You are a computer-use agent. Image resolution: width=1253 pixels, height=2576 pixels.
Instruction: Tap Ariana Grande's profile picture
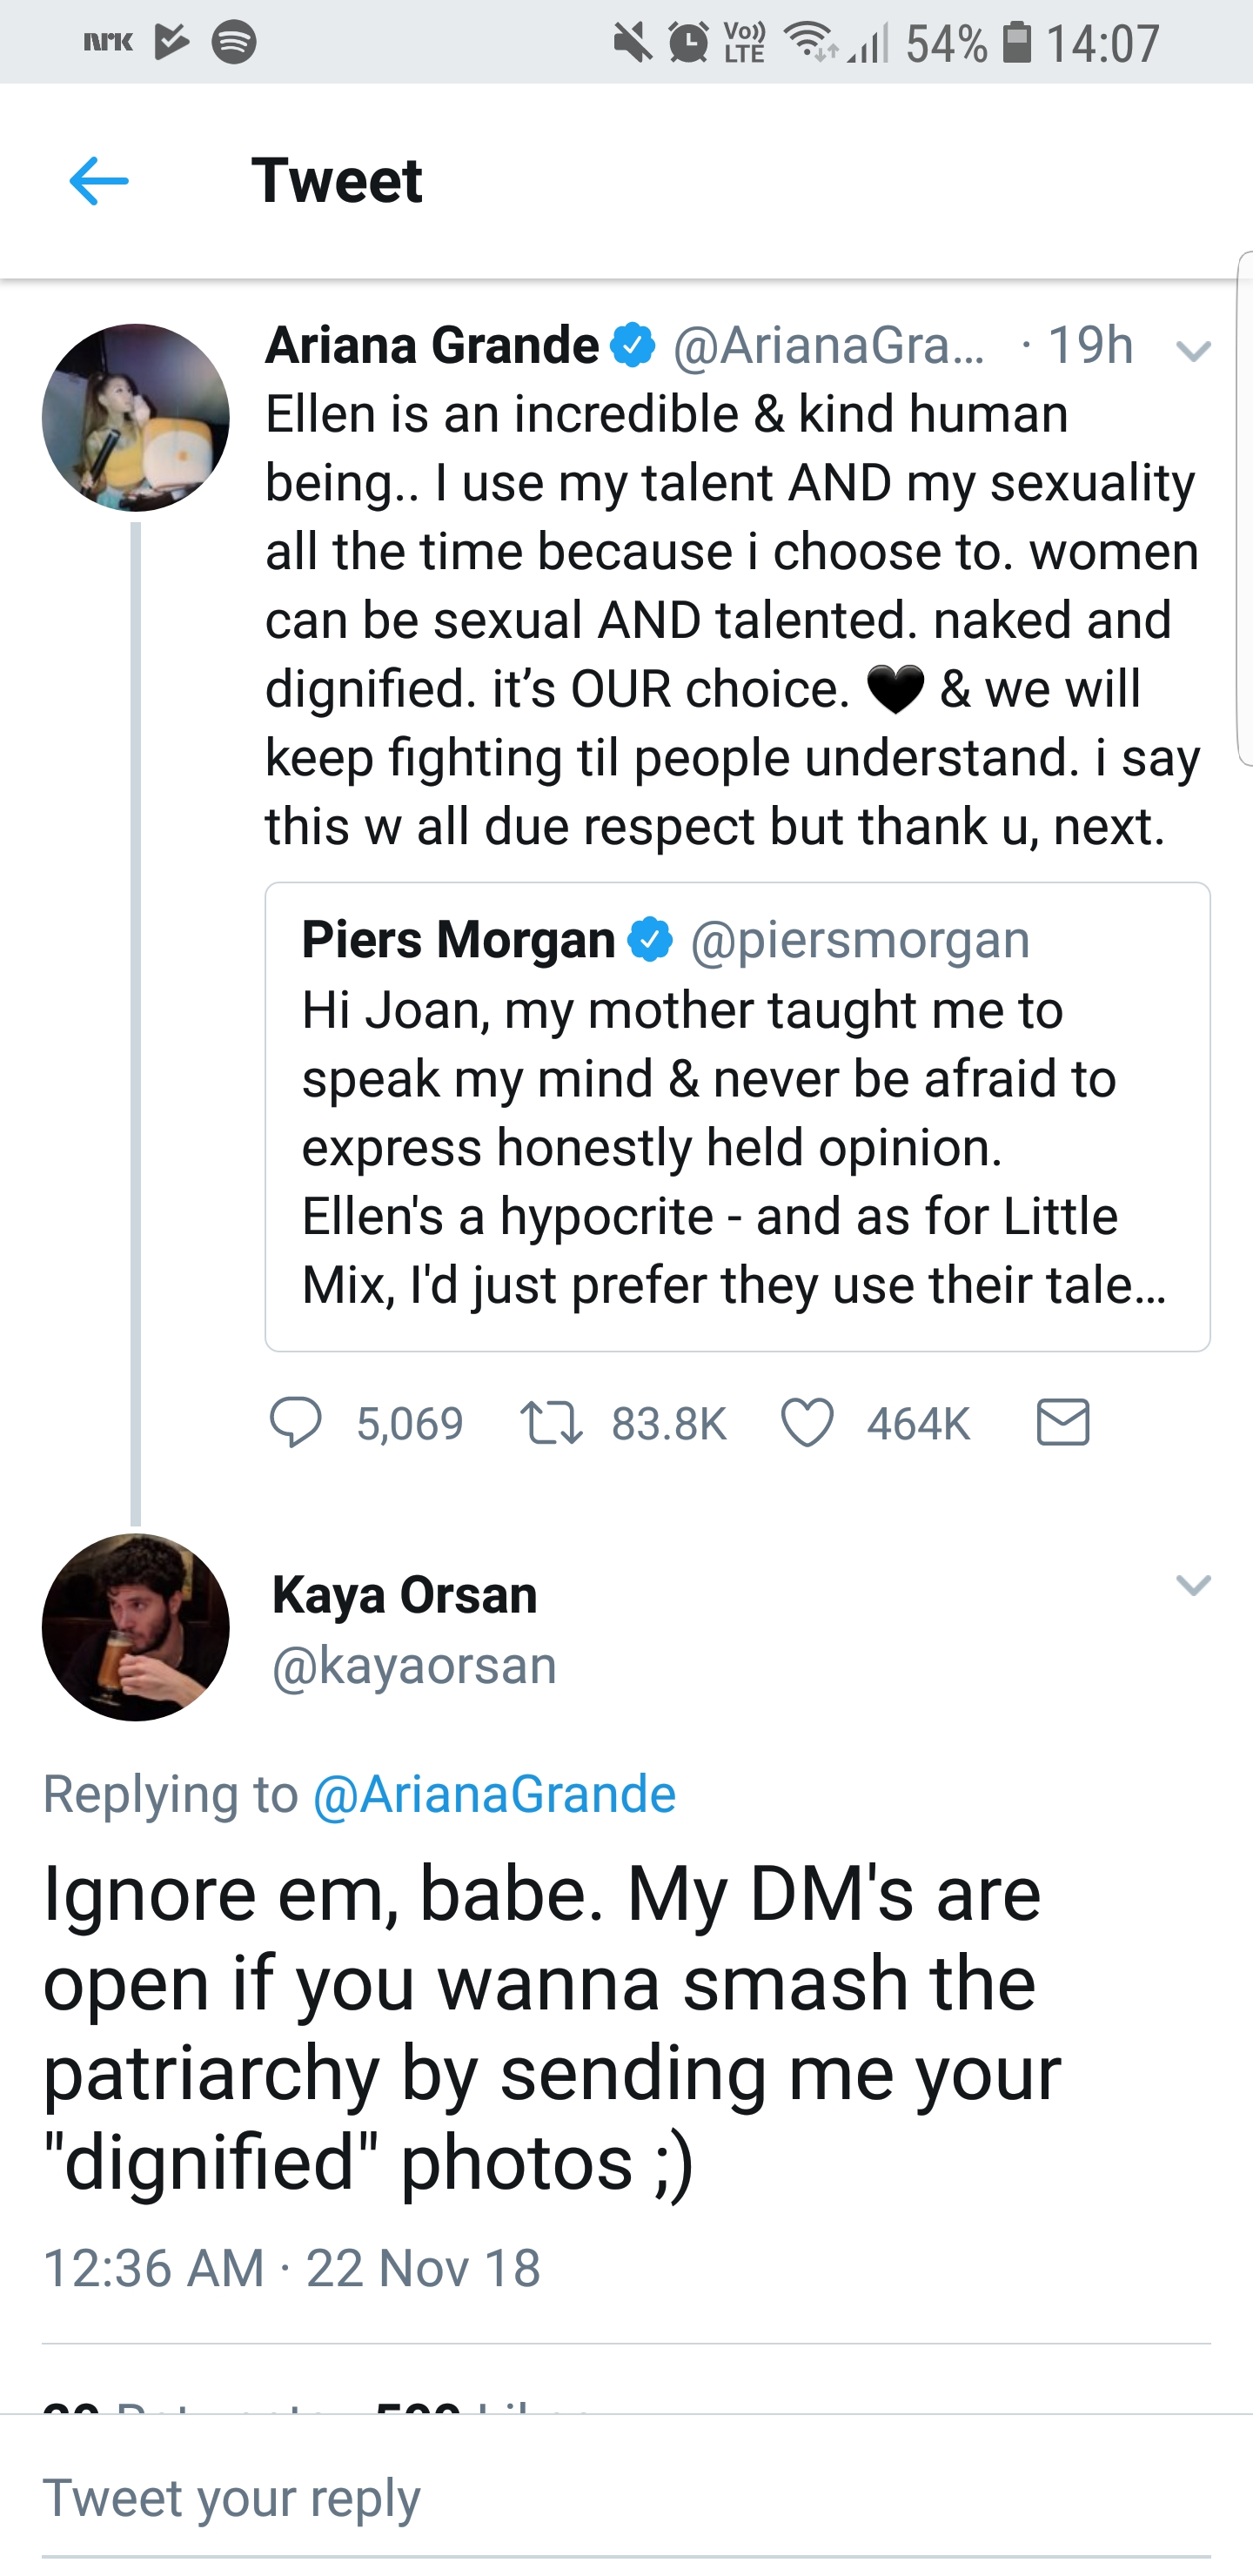[136, 418]
